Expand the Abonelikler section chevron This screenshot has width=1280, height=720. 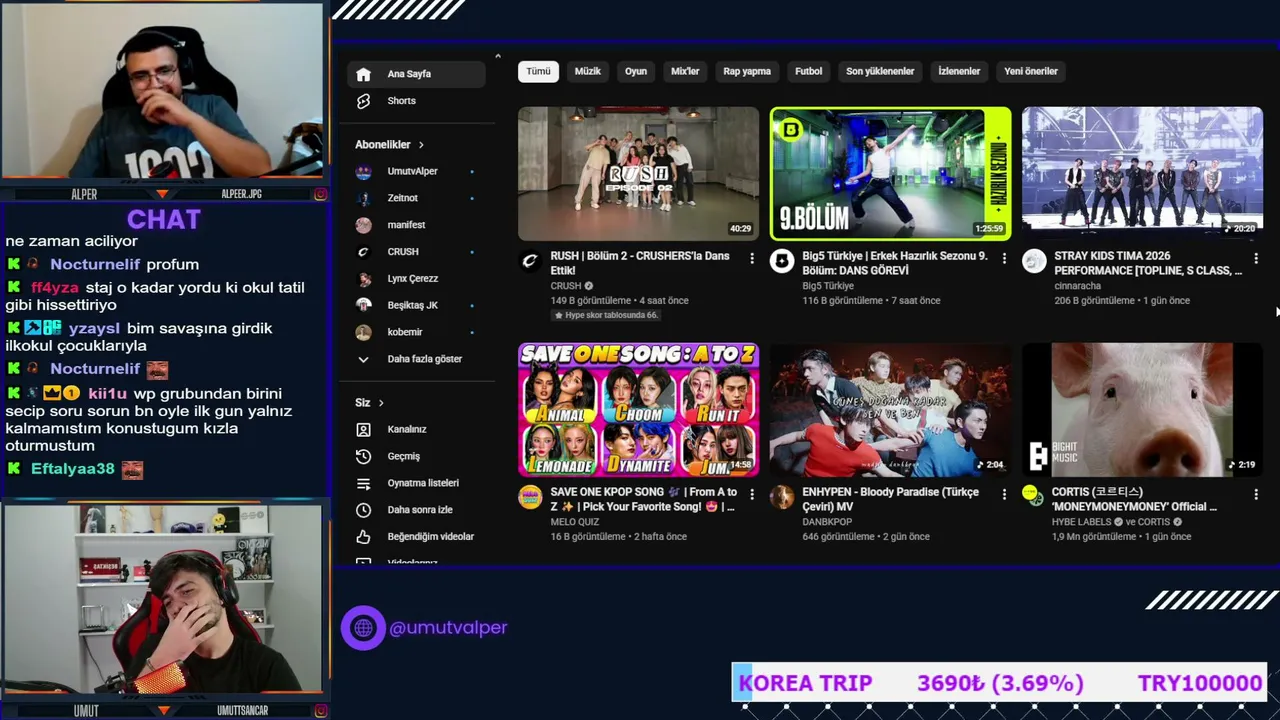[x=421, y=145]
